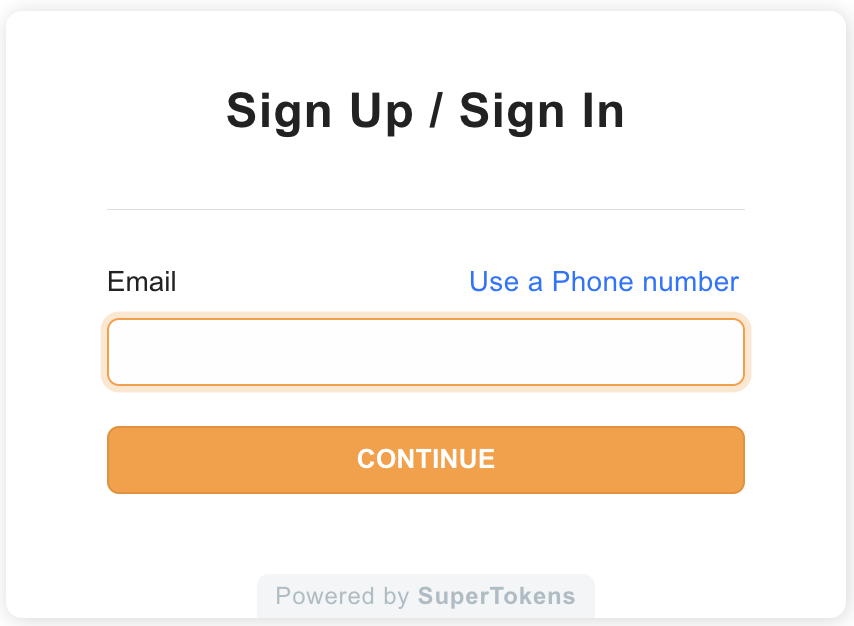This screenshot has width=854, height=626.
Task: Click the "Sign Up" part of title
Action: point(319,111)
